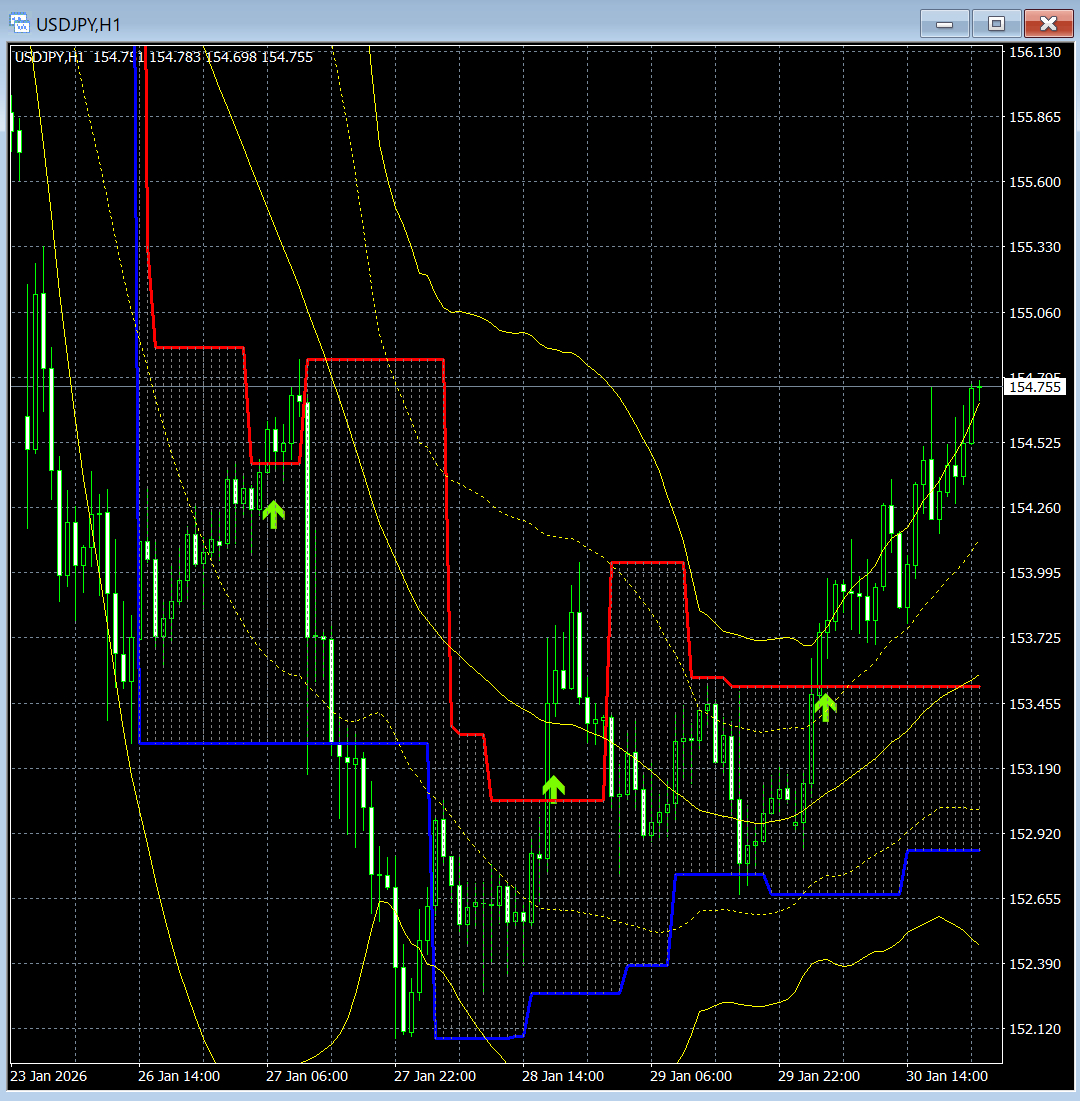Click the 152.655 price scale label
Screen dimensions: 1080x1101
[1034, 899]
